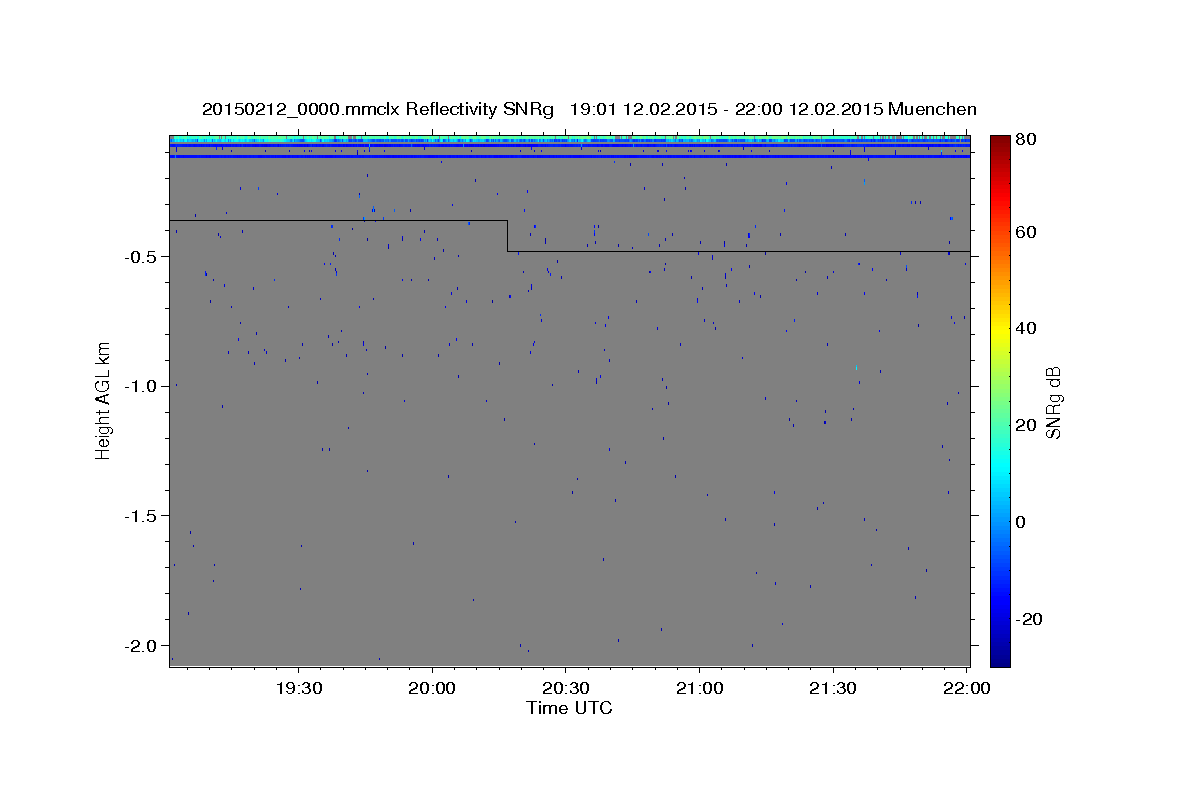Screen dimensions: 1200x800
Task: Click the -1.0 height tick label
Action: 139,386
